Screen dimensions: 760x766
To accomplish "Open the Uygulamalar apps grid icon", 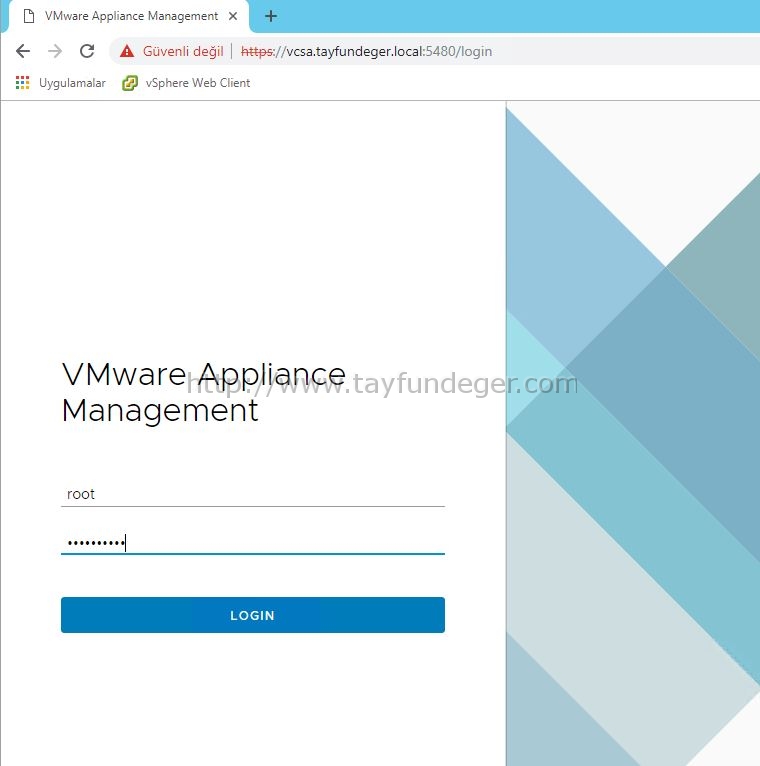I will click(22, 83).
